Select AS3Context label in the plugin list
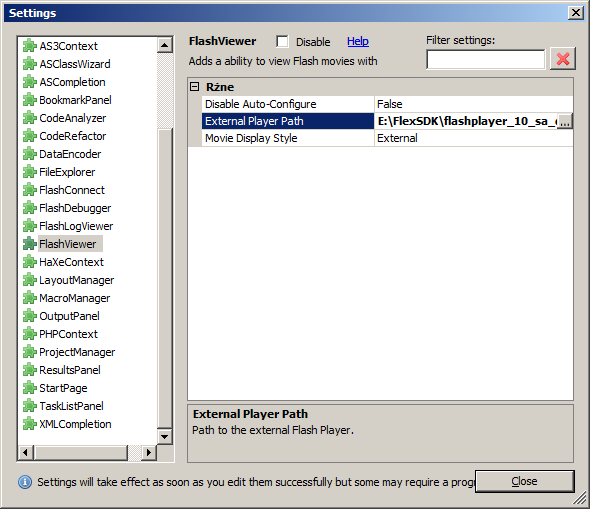 (x=68, y=46)
